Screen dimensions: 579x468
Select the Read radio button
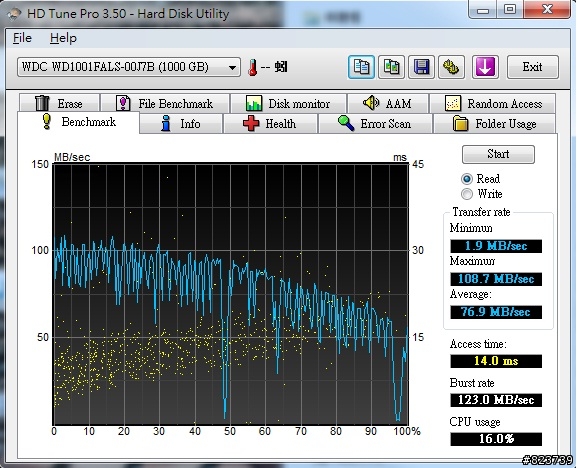(x=467, y=179)
